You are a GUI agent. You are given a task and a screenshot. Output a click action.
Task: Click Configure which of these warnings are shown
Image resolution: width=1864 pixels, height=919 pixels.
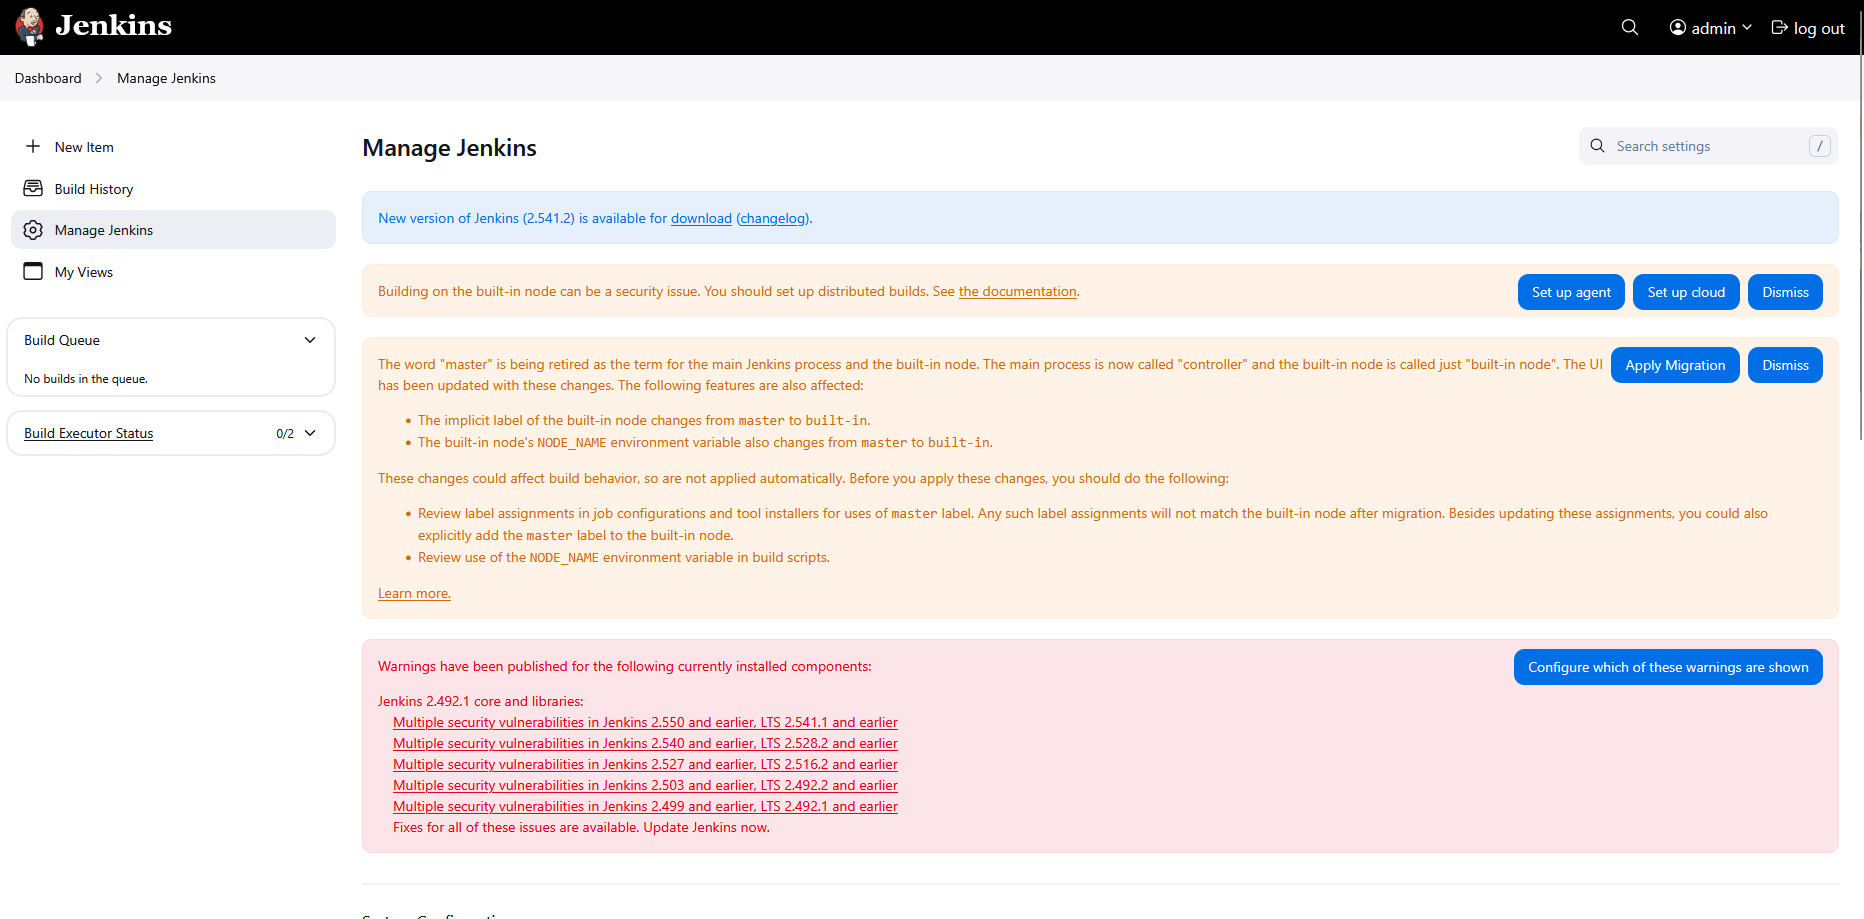click(1667, 667)
